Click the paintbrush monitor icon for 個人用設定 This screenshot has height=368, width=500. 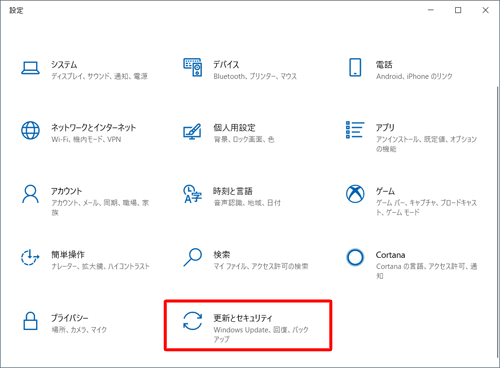tap(192, 131)
